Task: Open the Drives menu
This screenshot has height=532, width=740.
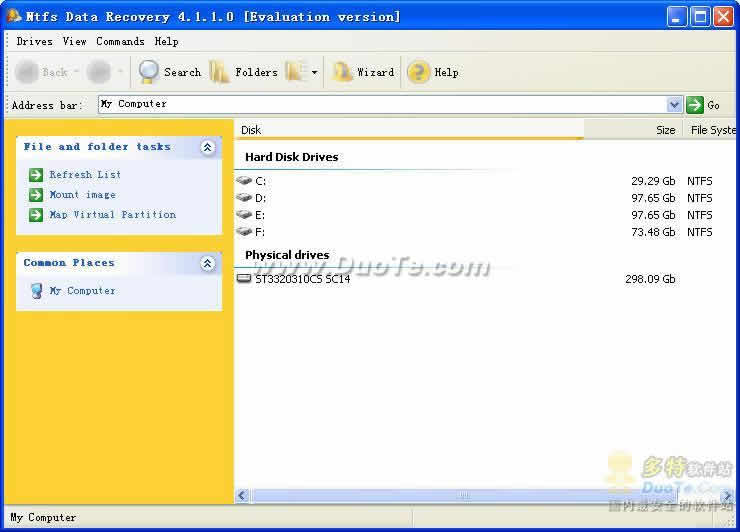Action: 34,42
